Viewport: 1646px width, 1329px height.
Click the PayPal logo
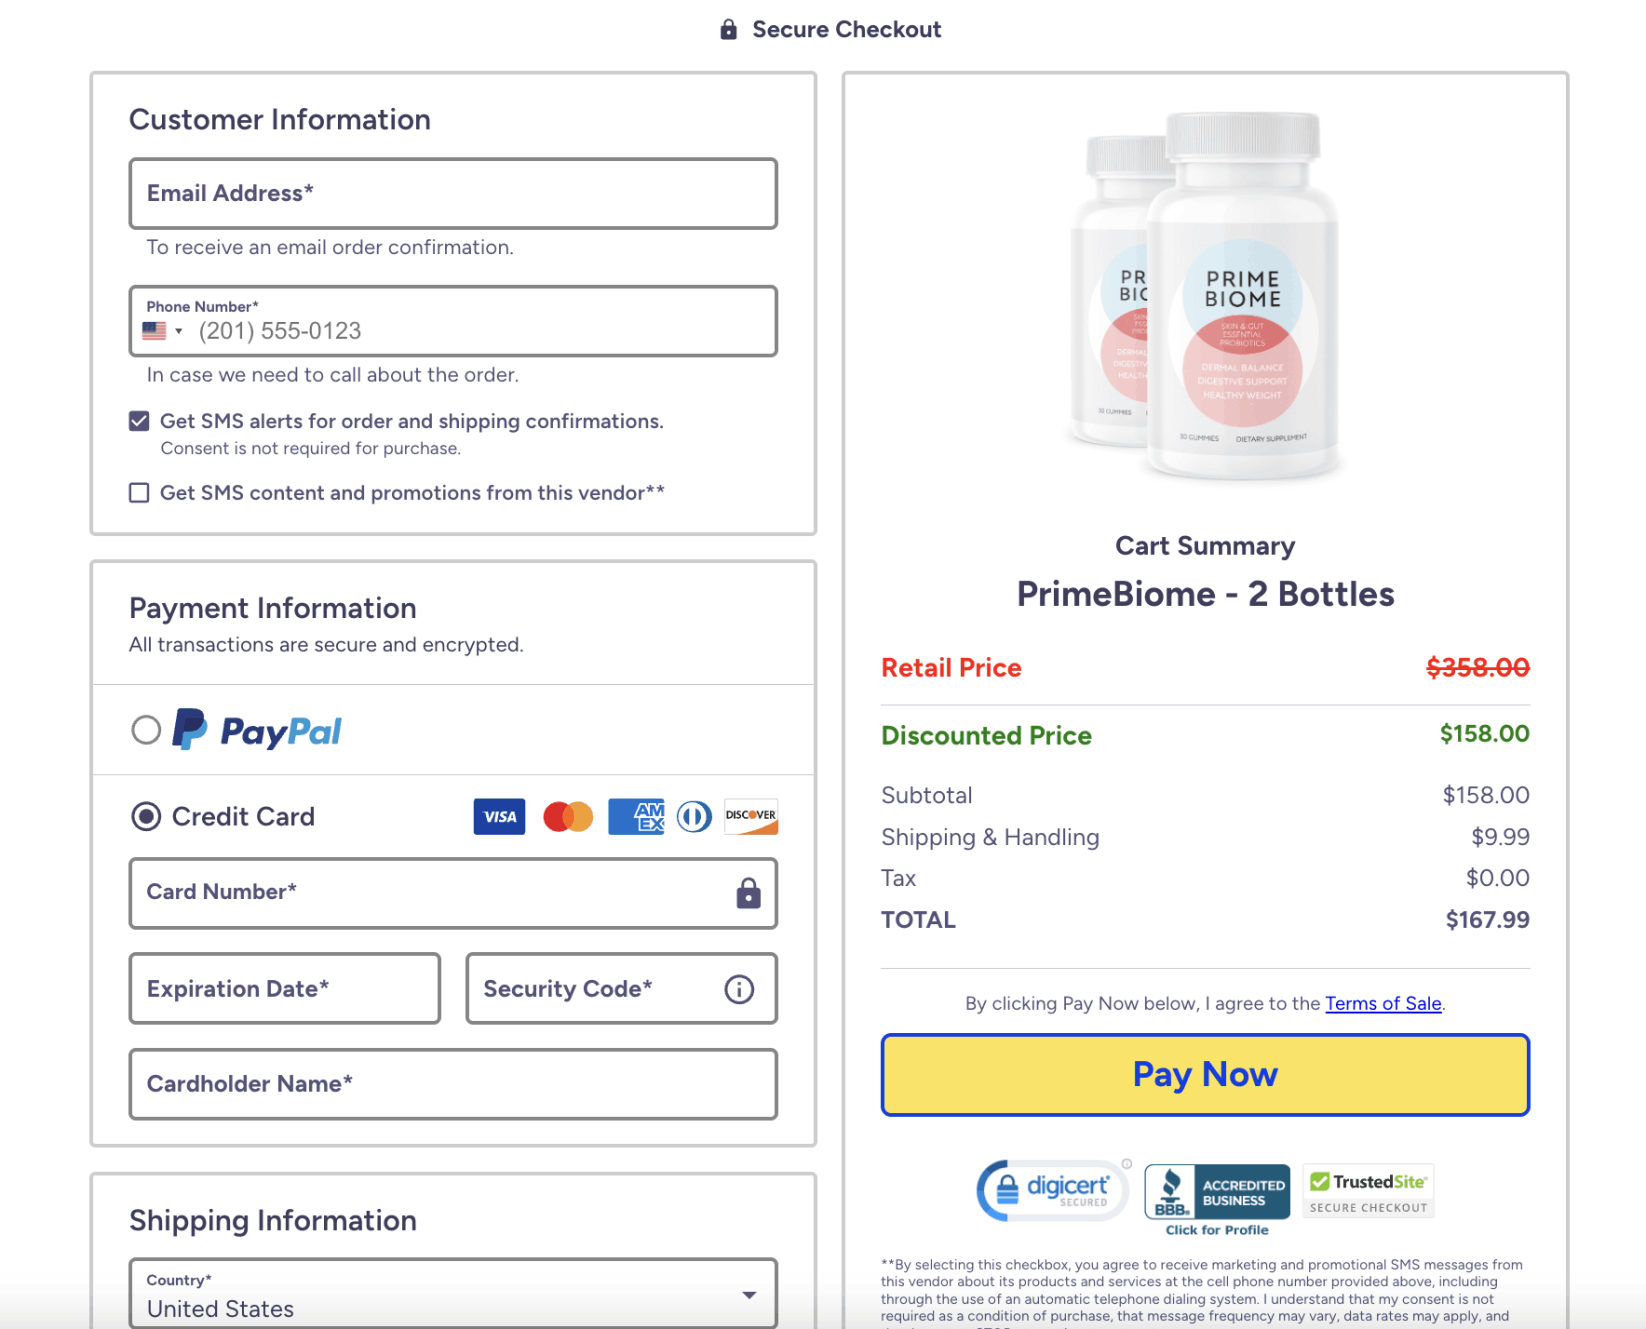pyautogui.click(x=257, y=731)
